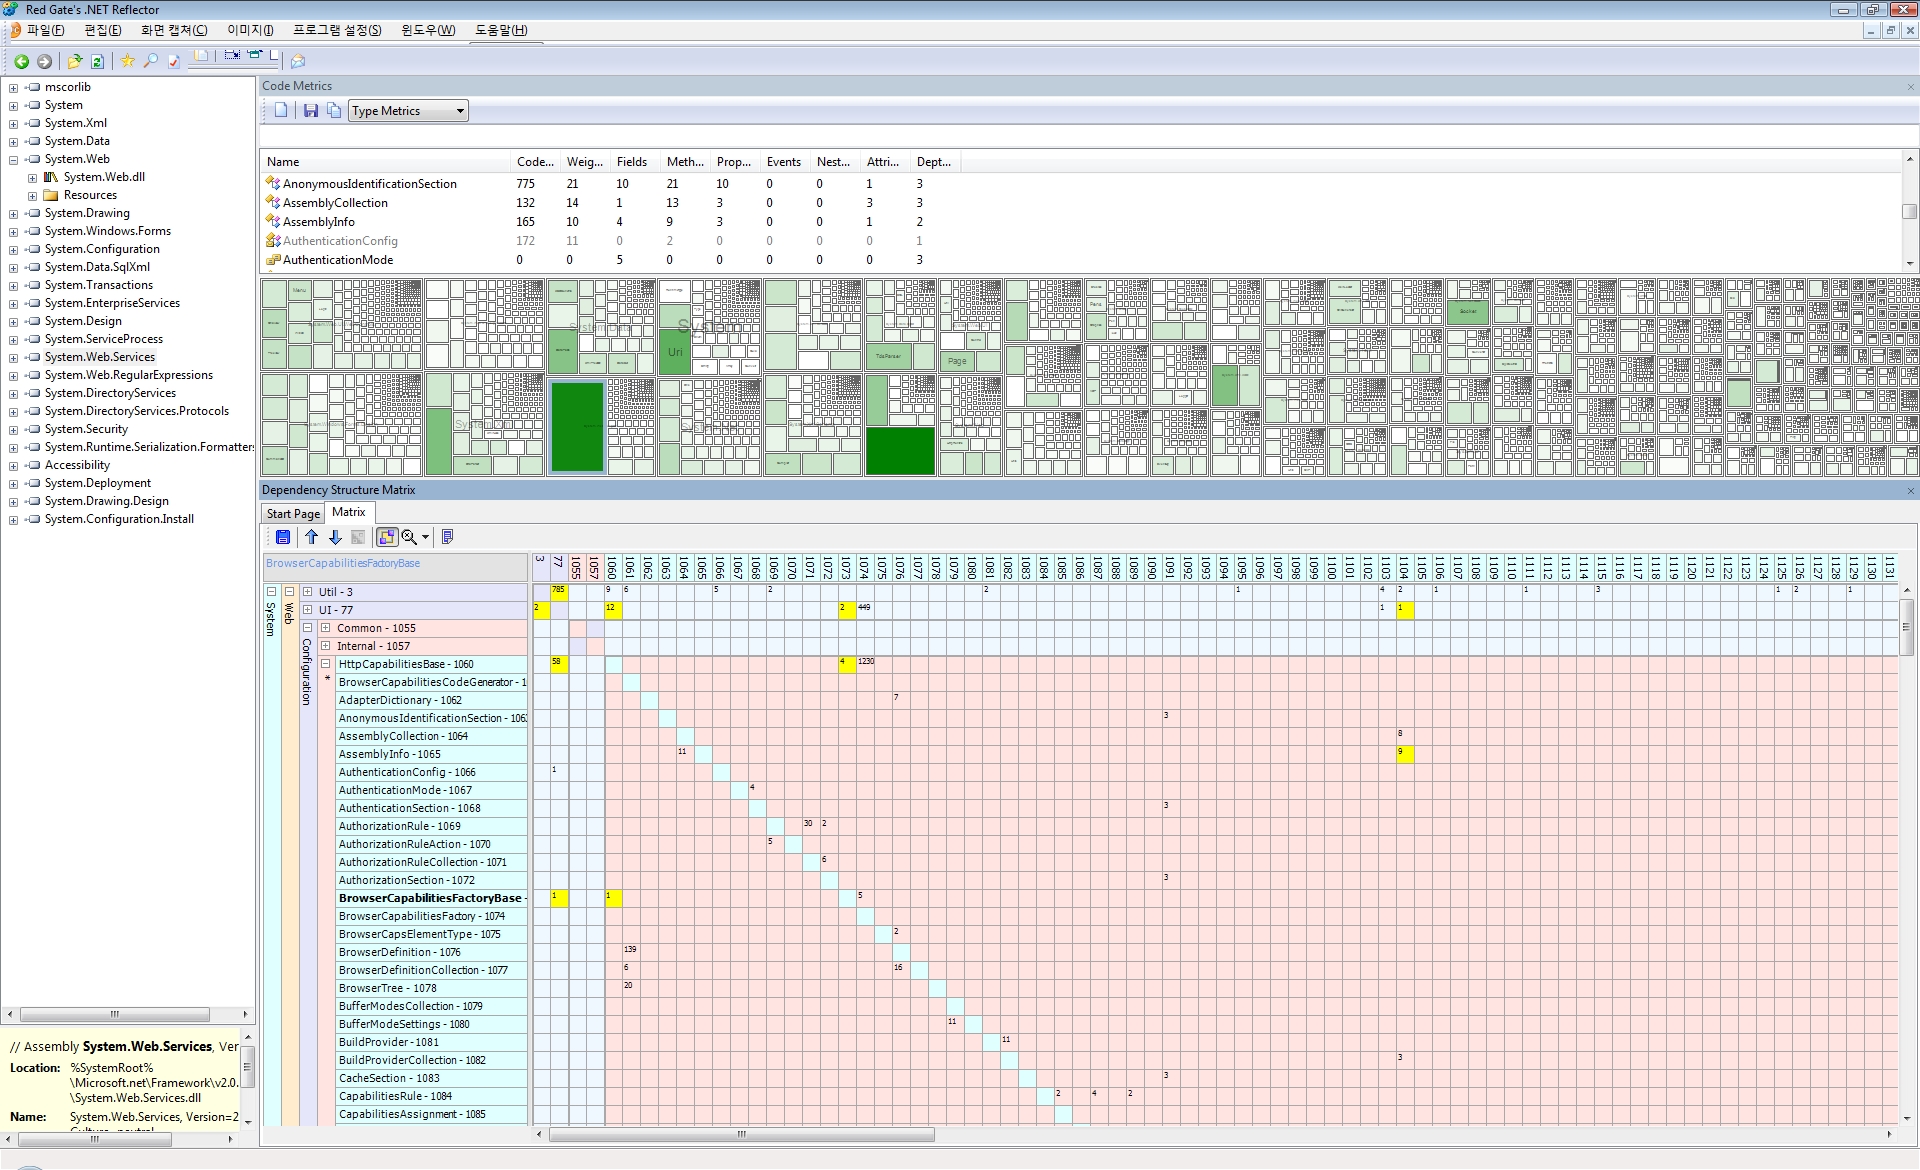Select AssemblyCollection row in metrics list
Image resolution: width=1920 pixels, height=1170 pixels.
coord(335,203)
